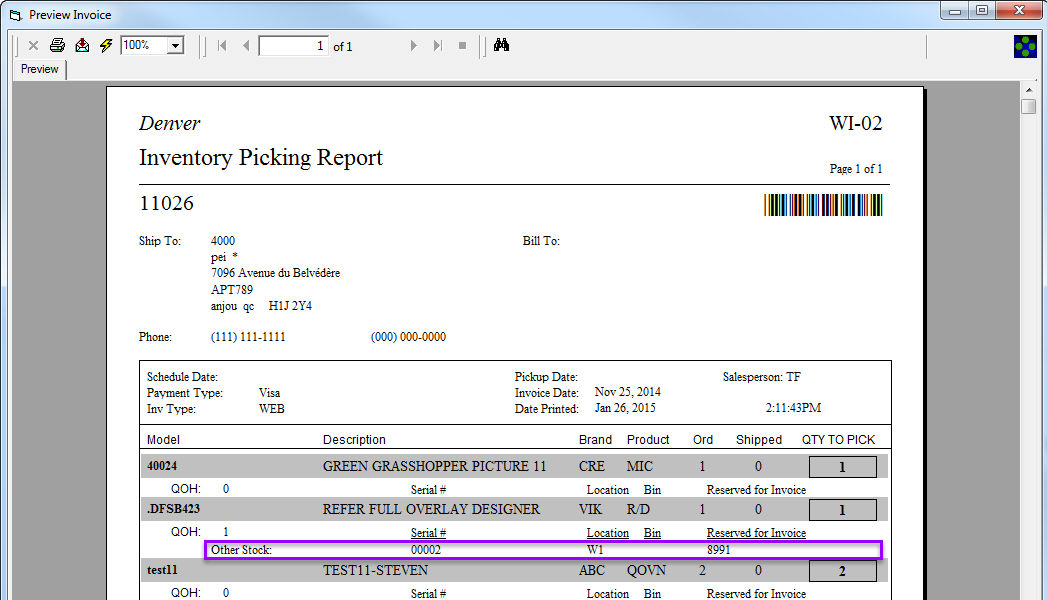Viewport: 1047px width, 600px height.
Task: Click the Preview Invoice window icon
Action: (x=15, y=15)
